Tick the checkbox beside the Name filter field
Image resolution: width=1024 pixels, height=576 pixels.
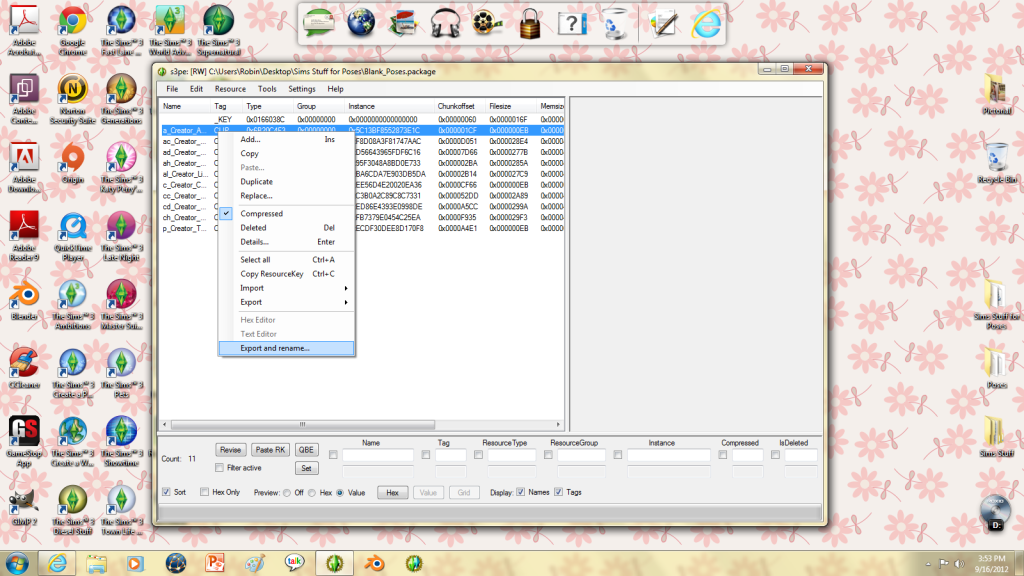[x=333, y=455]
